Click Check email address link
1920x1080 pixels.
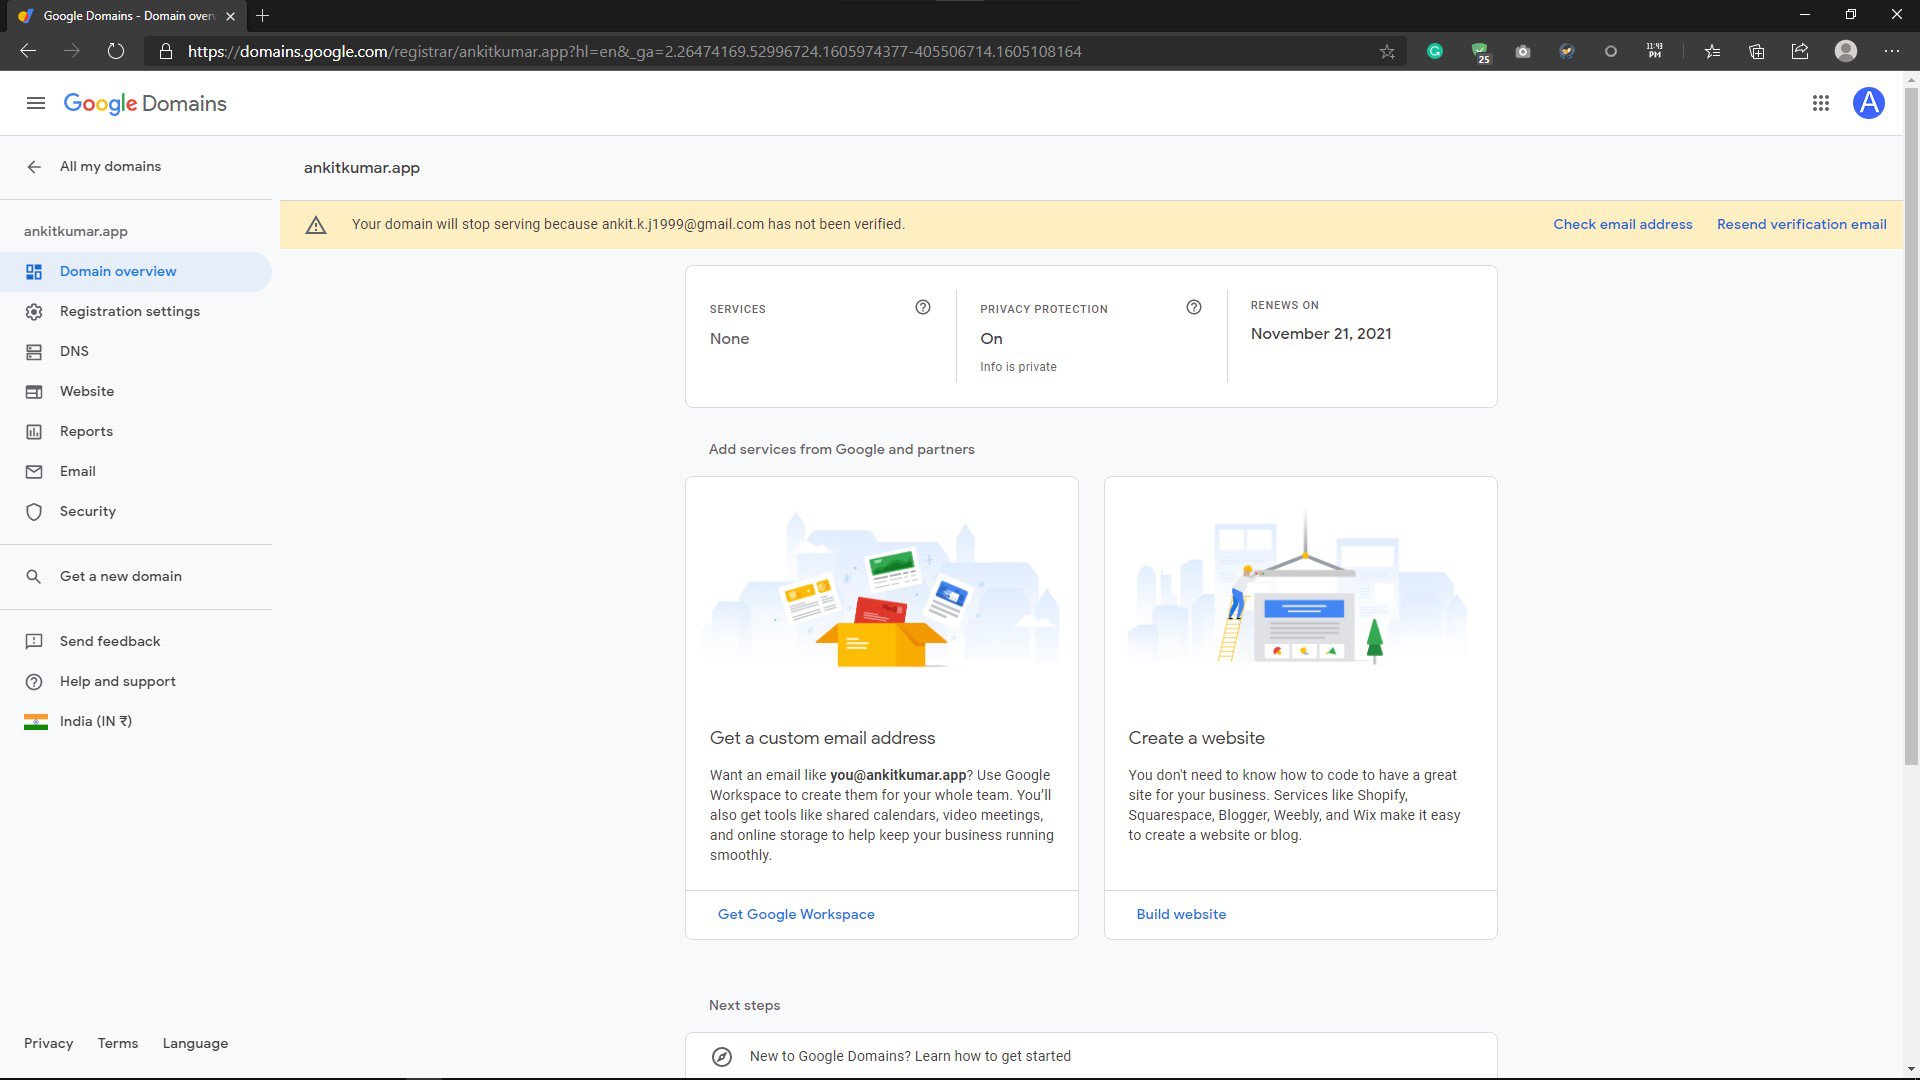(x=1623, y=224)
